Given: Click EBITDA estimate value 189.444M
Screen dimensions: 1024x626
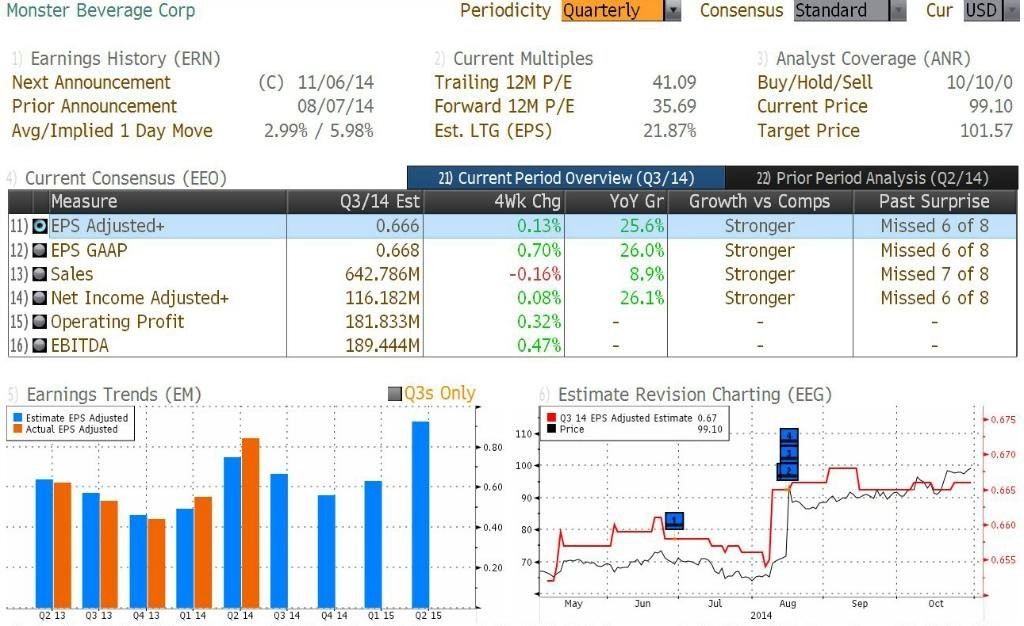Looking at the screenshot, I should tap(383, 345).
